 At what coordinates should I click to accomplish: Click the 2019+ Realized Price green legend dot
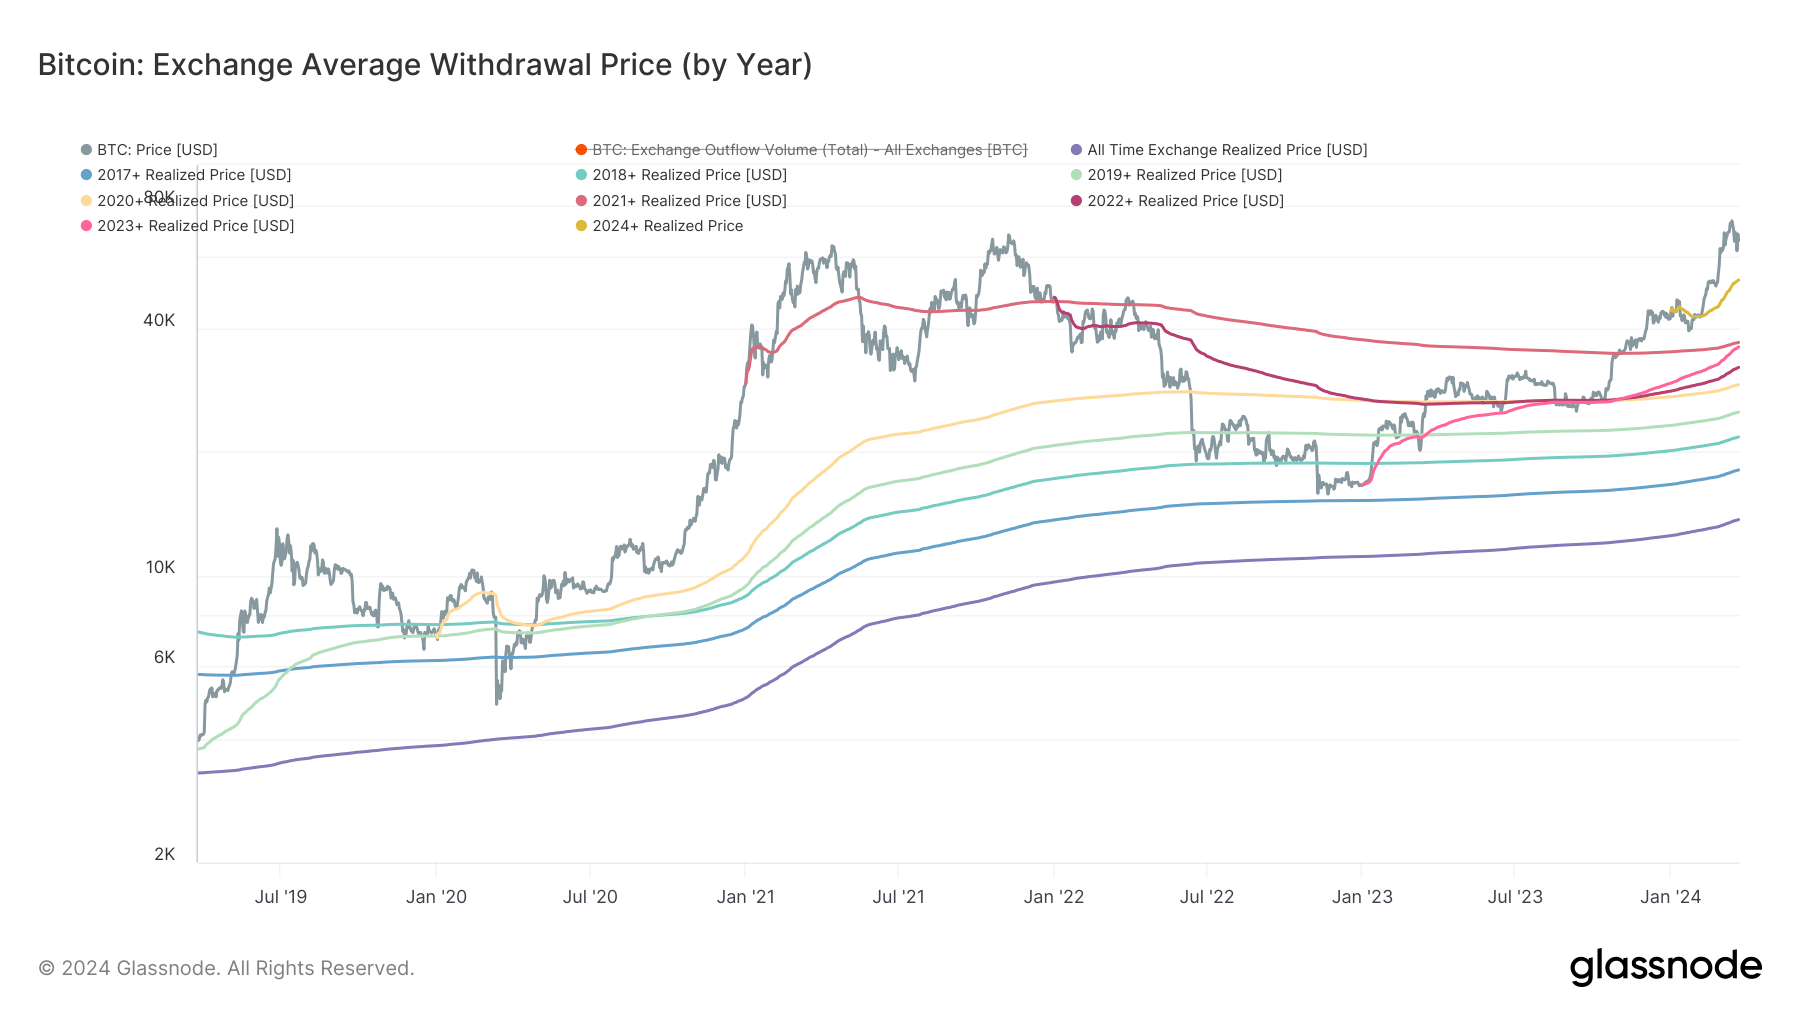(x=1077, y=175)
